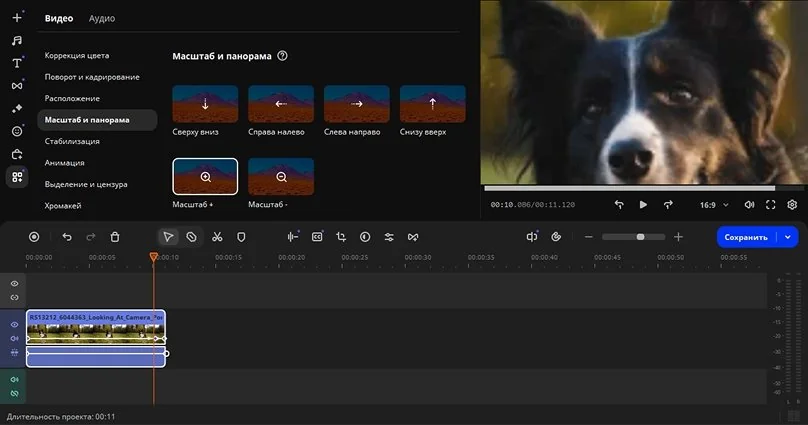Click help icon next to Масштаб и панорама
Viewport: 808px width, 425px height.
point(282,56)
